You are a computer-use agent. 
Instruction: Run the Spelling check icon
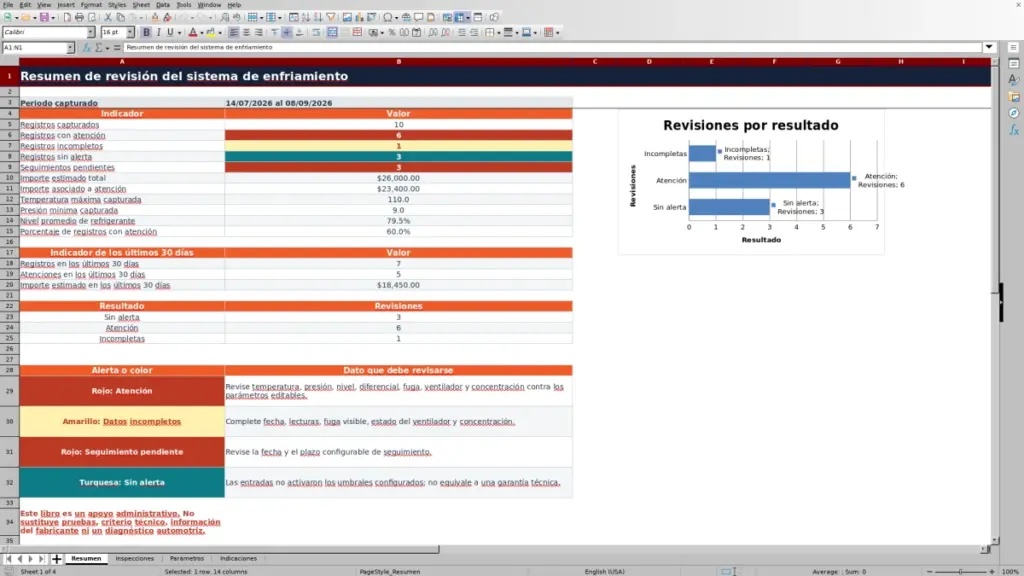[236, 18]
